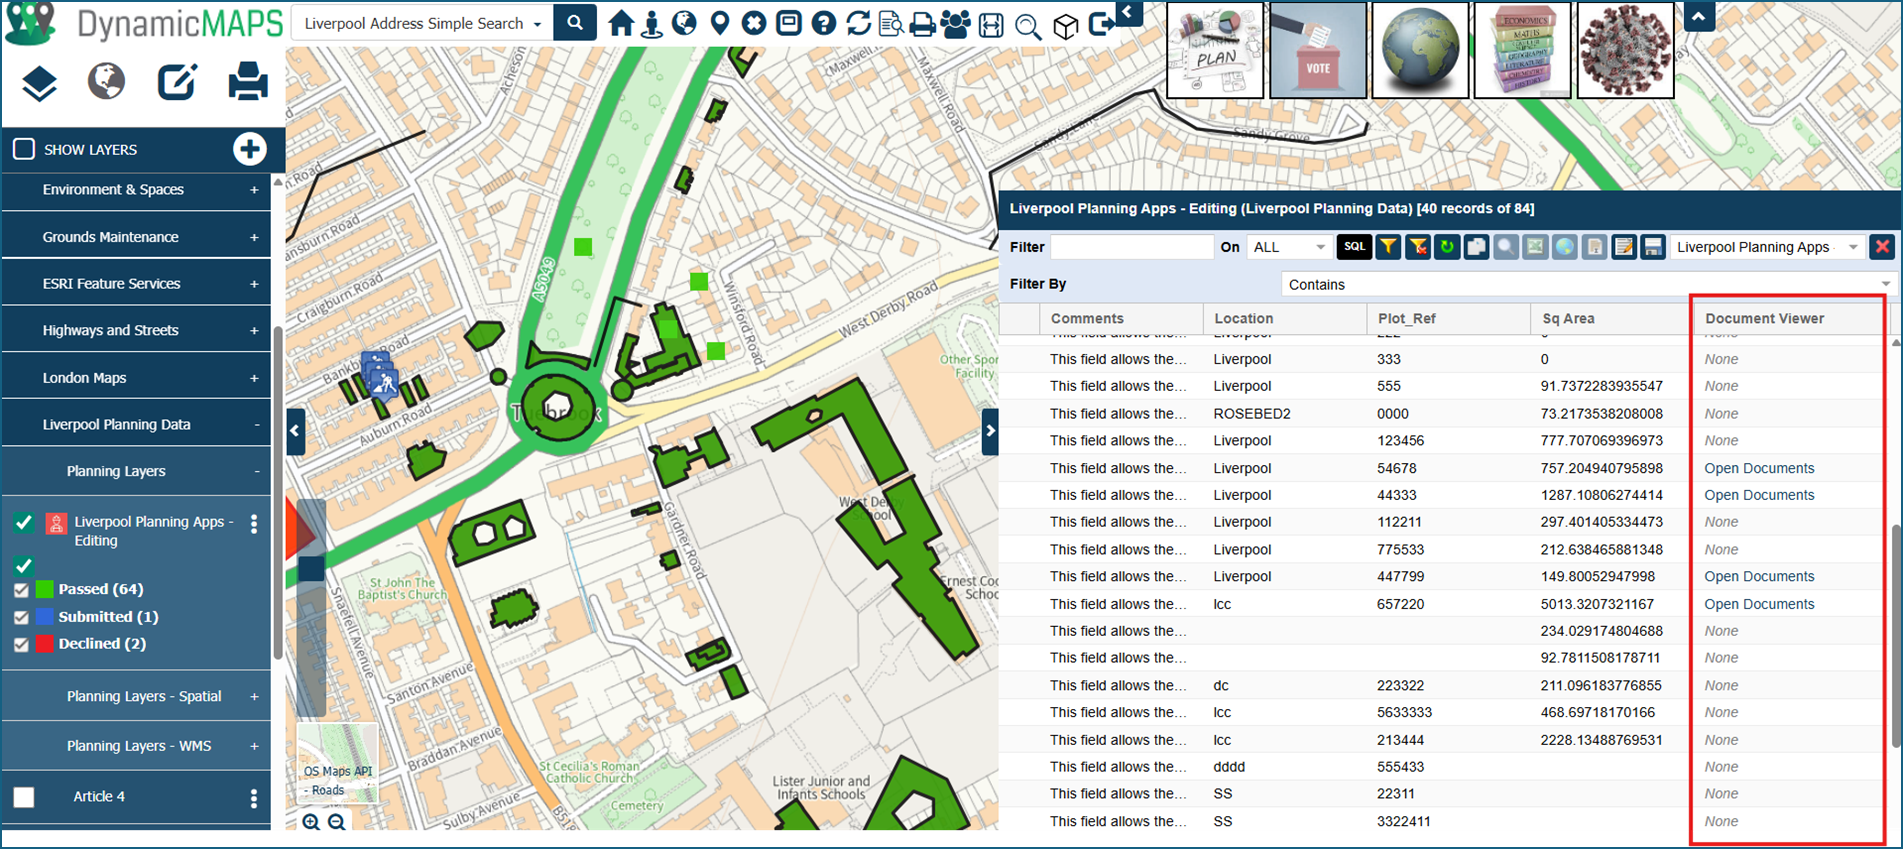Expand Environment & Spaces group
Image resolution: width=1903 pixels, height=849 pixels.
[254, 190]
